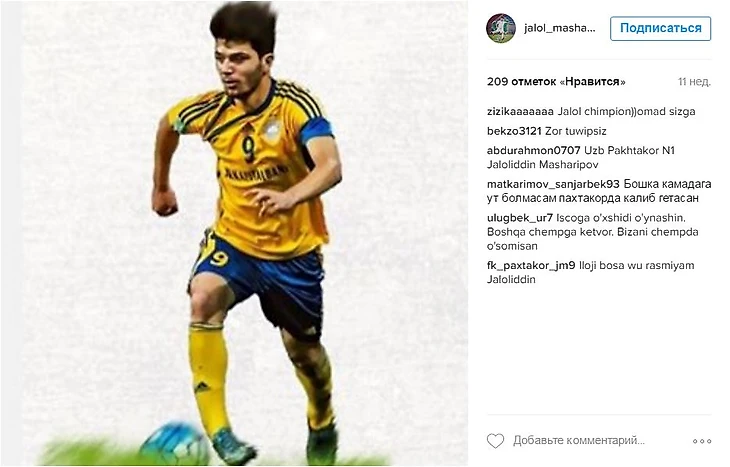Click the Добавьте комментарий input field

click(579, 440)
